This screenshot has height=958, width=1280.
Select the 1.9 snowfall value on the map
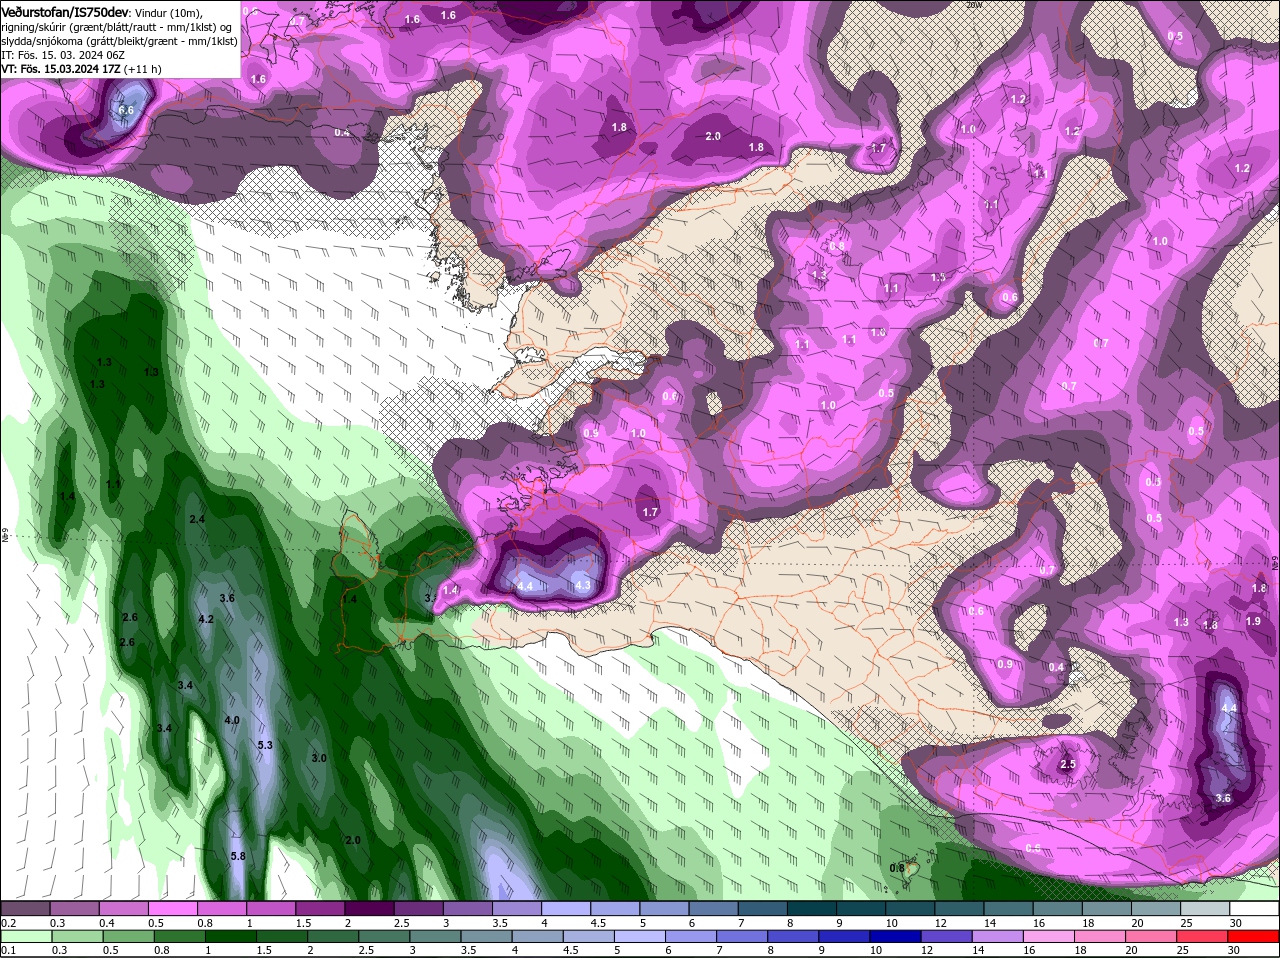(1253, 621)
